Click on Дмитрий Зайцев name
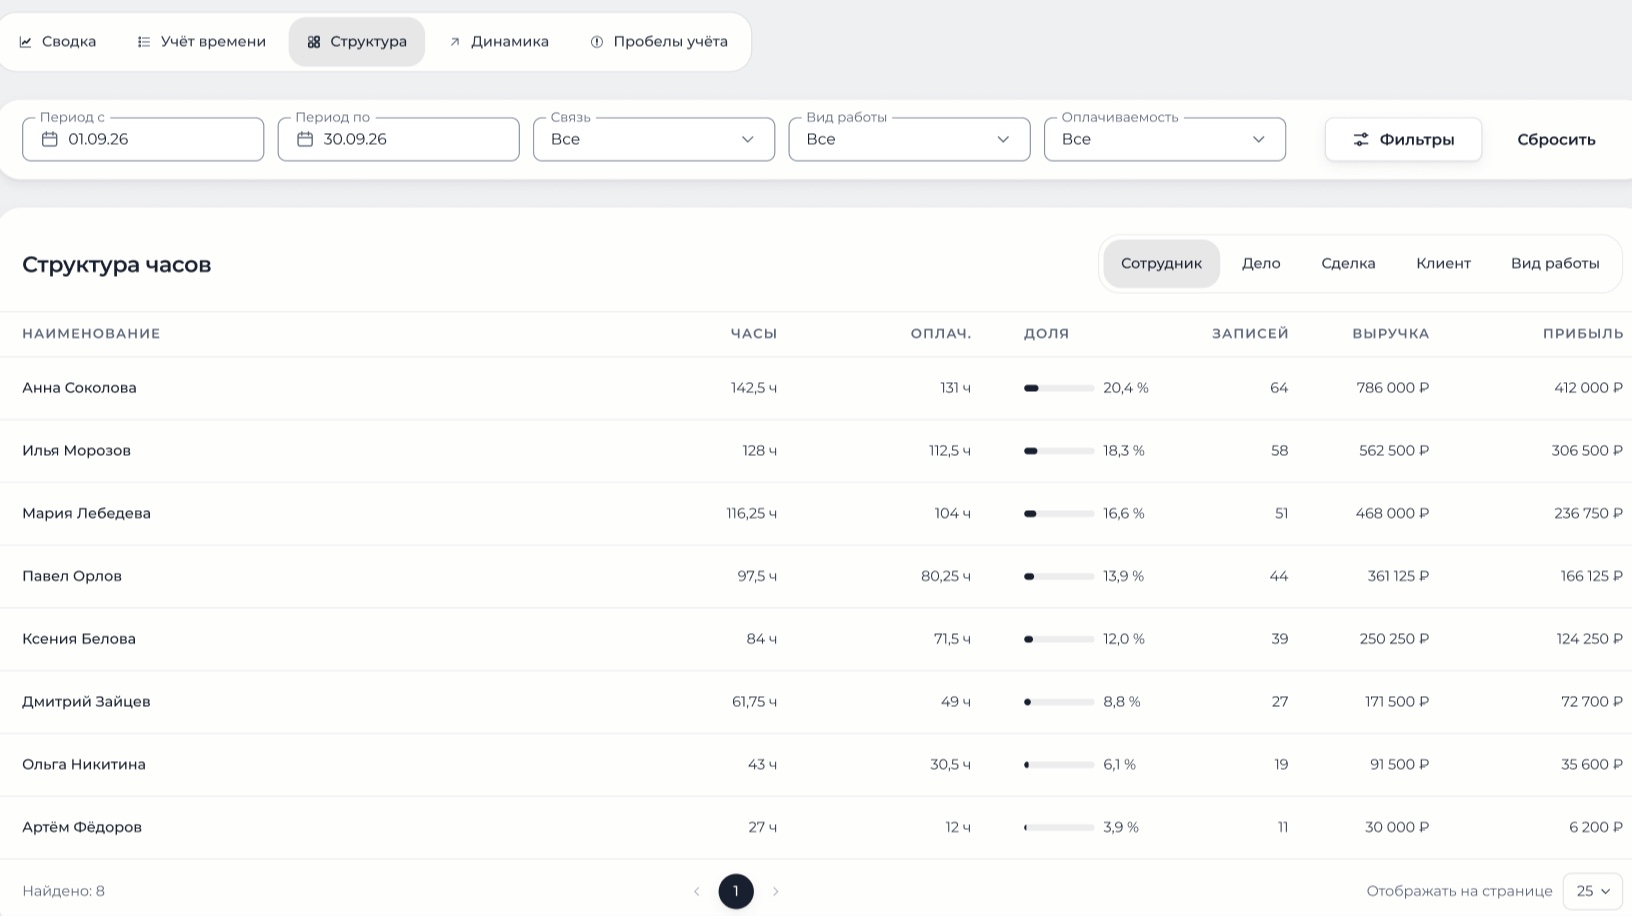The height and width of the screenshot is (916, 1632). coord(86,702)
